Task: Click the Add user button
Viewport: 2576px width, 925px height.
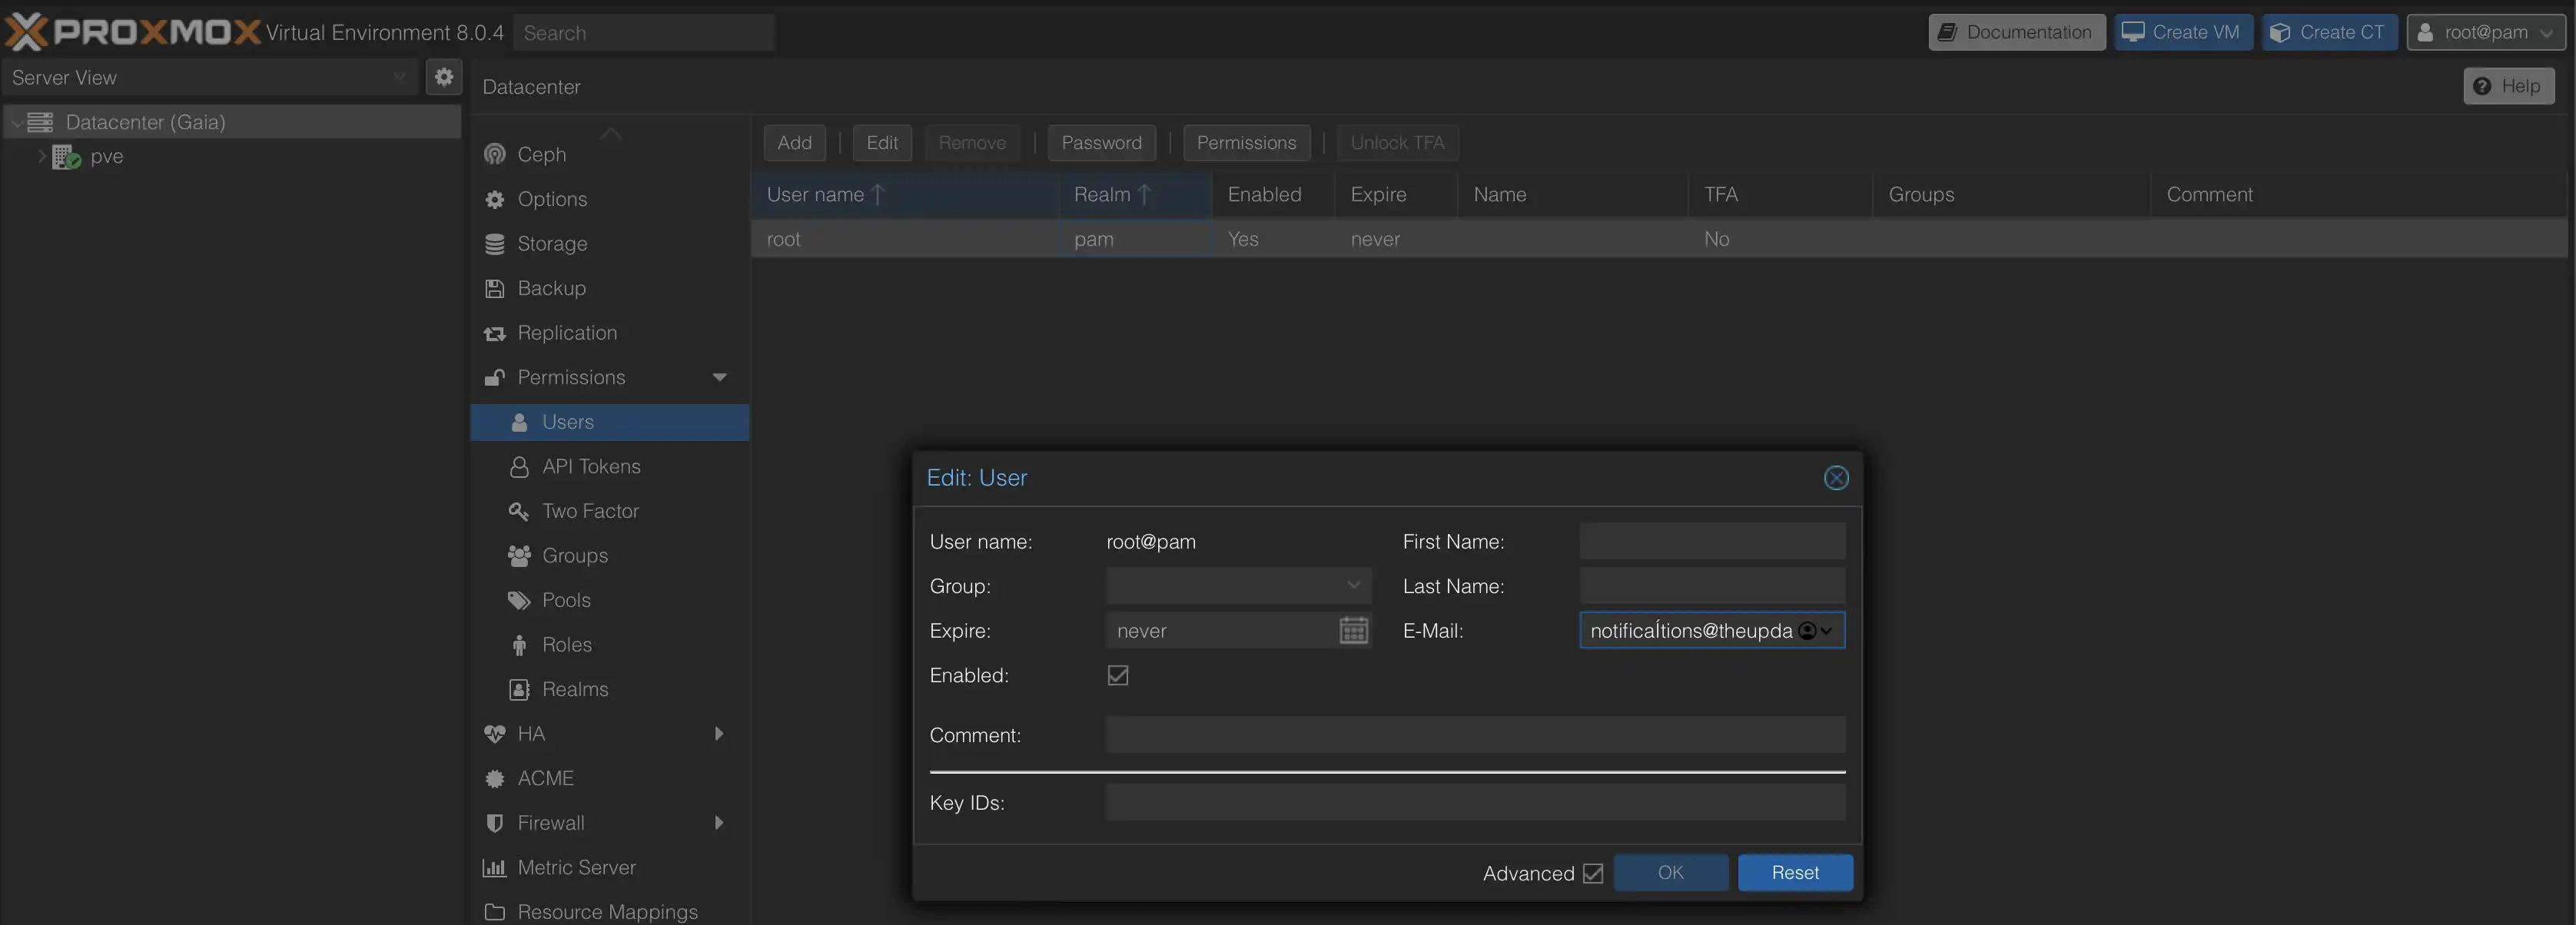Action: click(x=794, y=143)
